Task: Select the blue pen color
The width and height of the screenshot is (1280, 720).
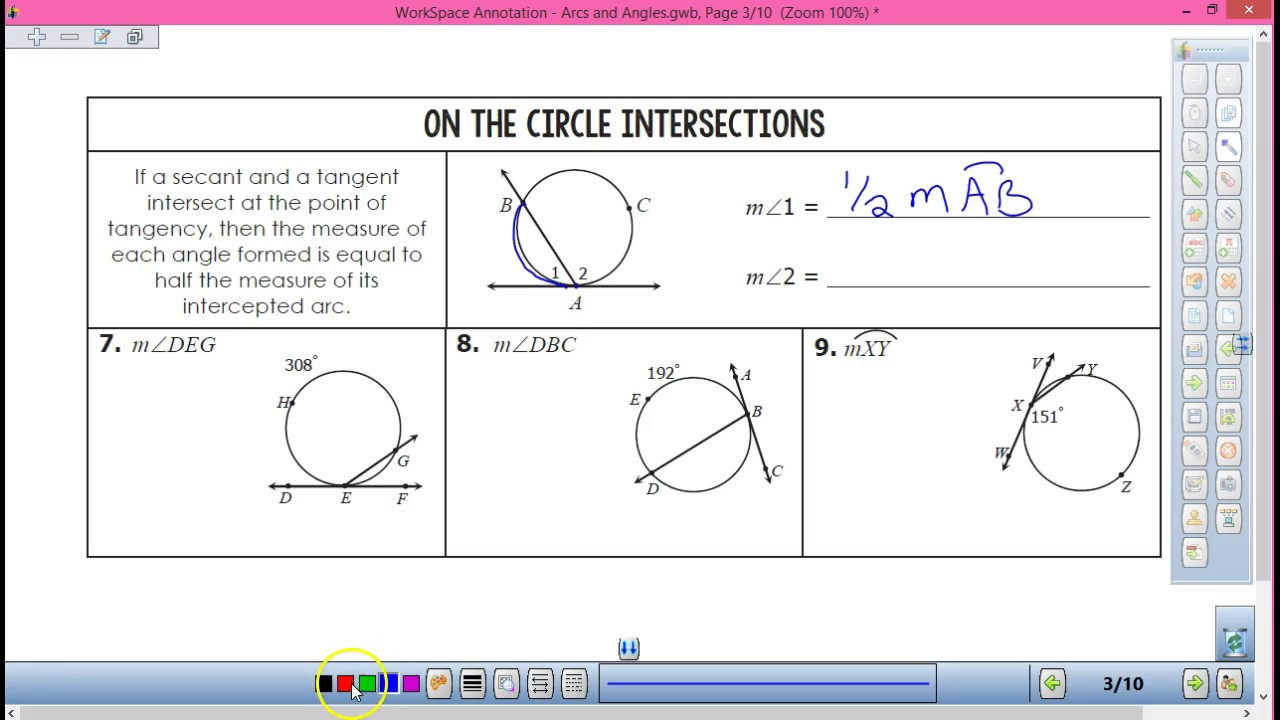Action: (389, 684)
